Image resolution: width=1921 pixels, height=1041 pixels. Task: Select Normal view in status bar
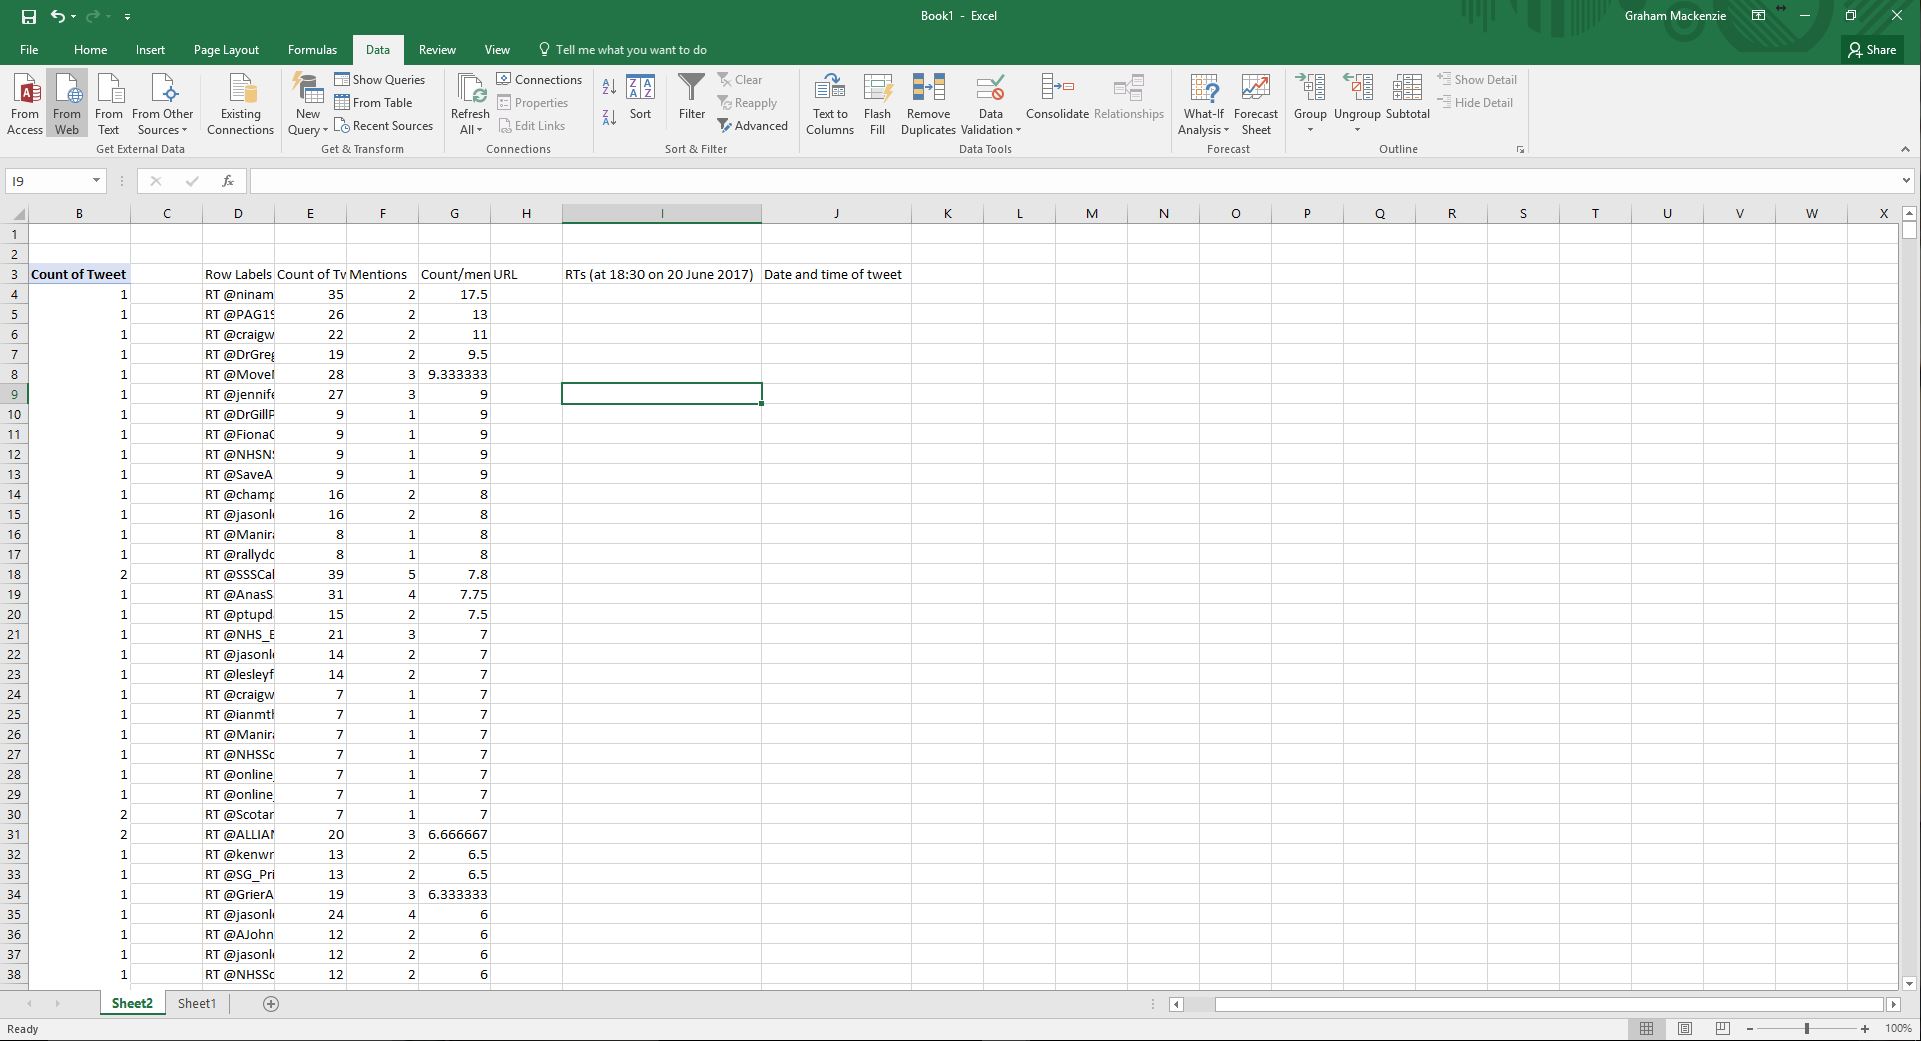[1646, 1028]
